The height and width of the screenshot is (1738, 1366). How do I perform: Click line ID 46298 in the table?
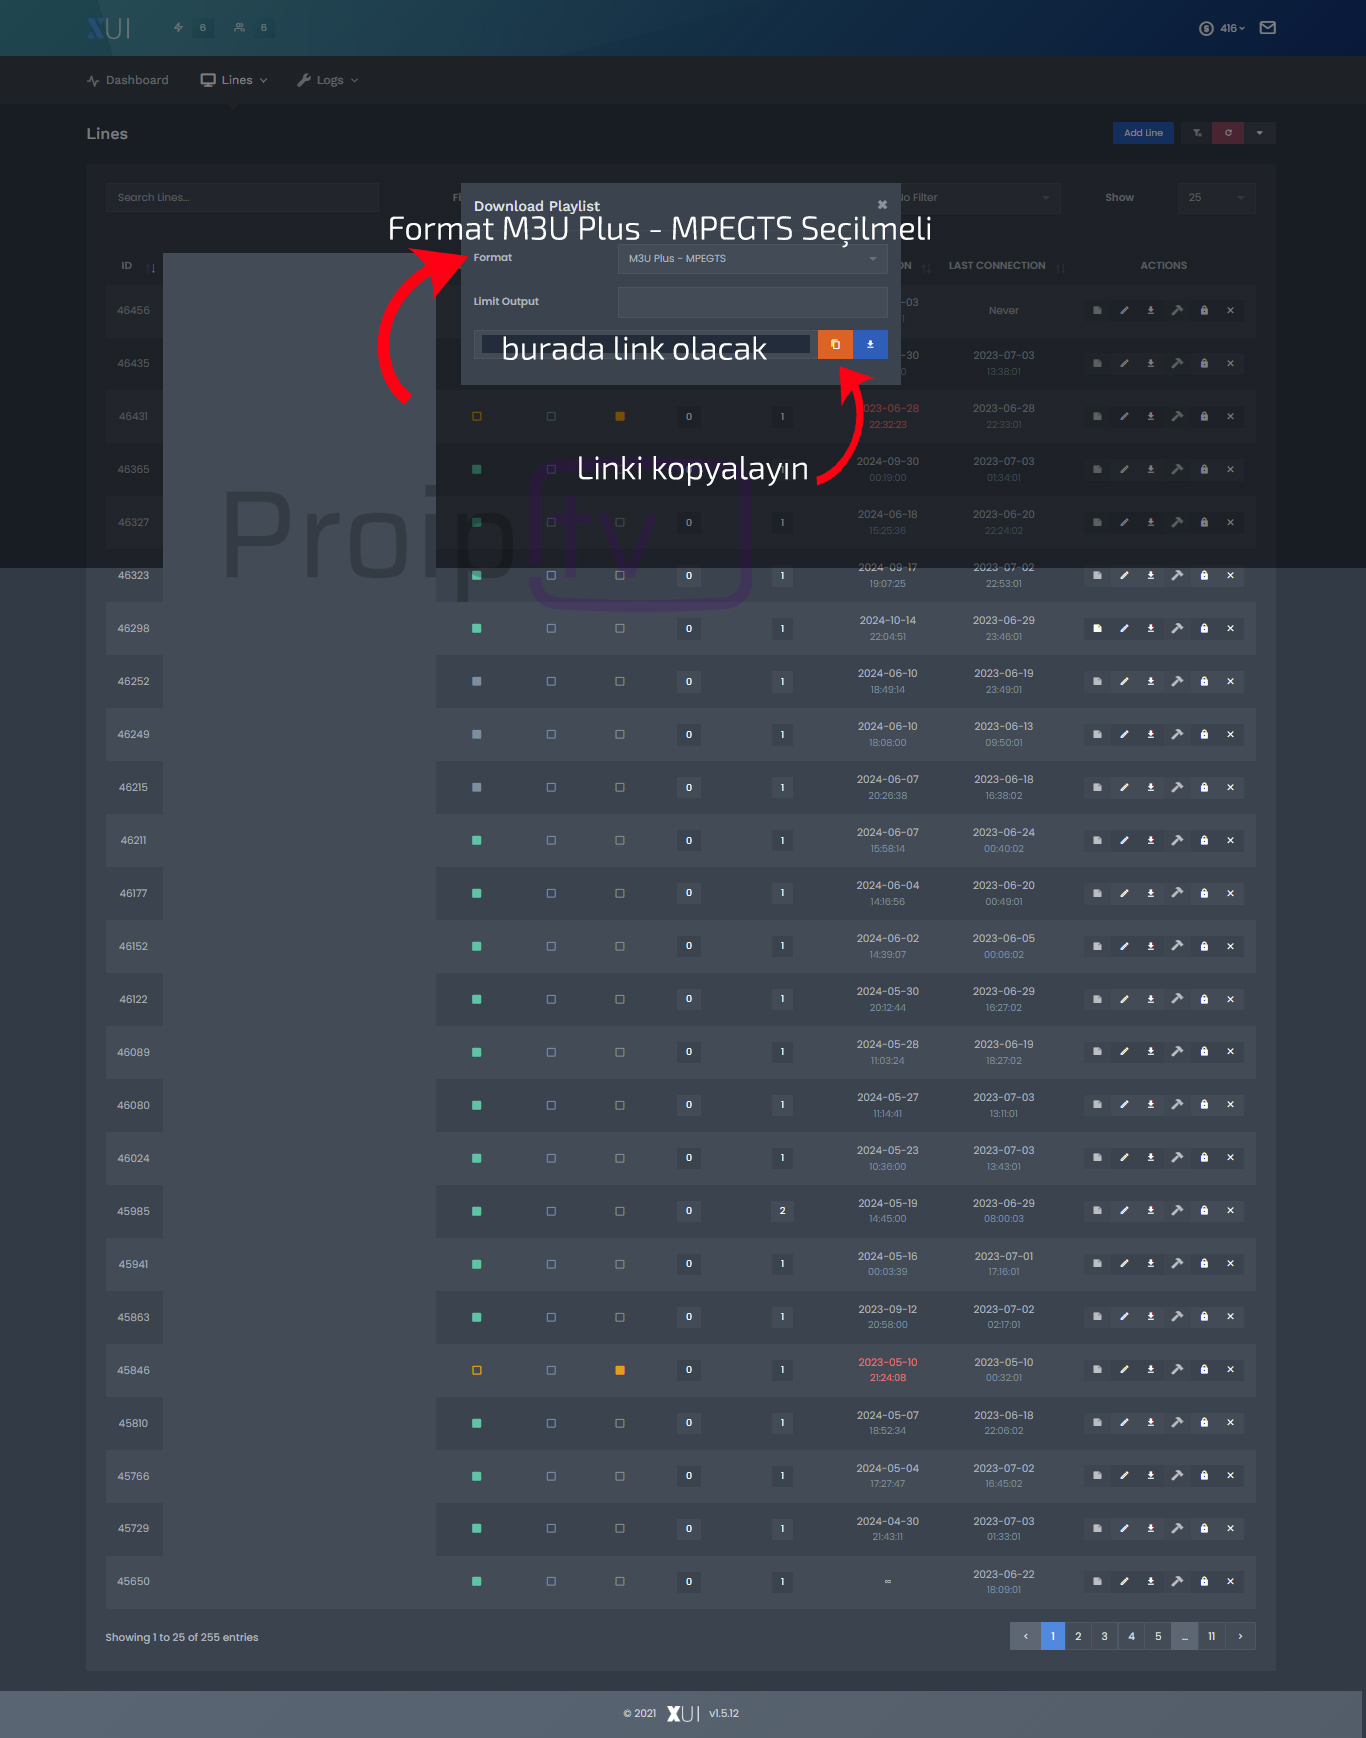pos(133,629)
